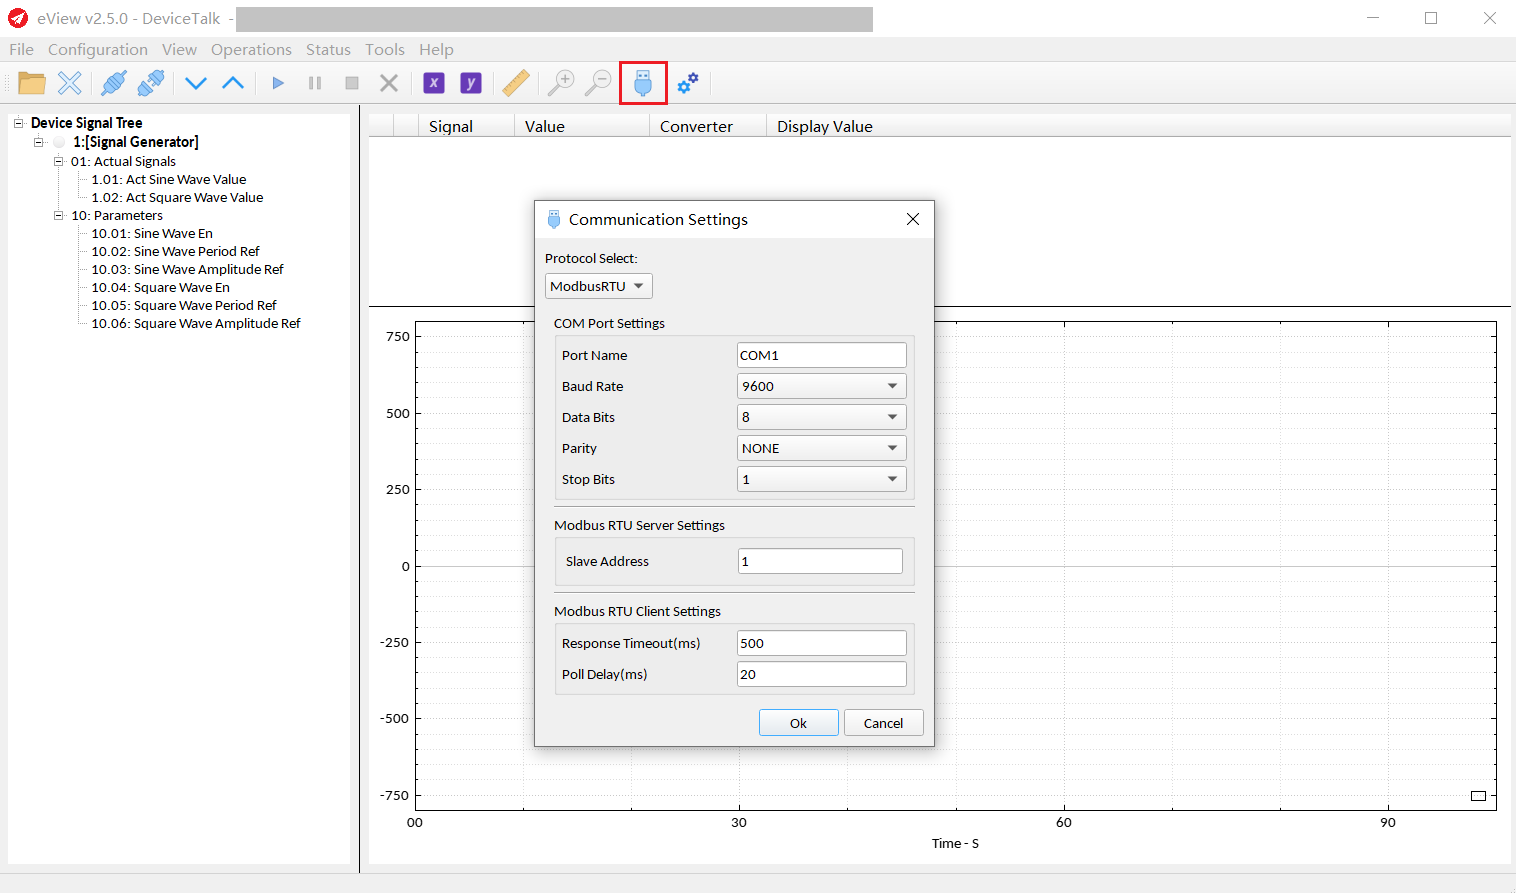Open the Stop Bits dropdown
The image size is (1516, 893).
point(822,479)
